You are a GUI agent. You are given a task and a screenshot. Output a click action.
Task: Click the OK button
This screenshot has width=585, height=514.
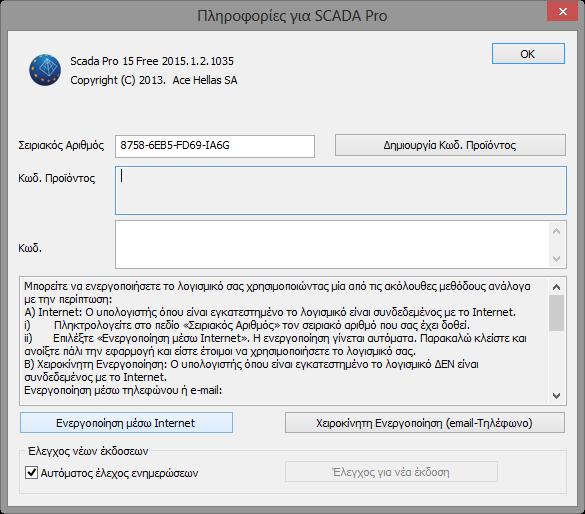click(528, 54)
